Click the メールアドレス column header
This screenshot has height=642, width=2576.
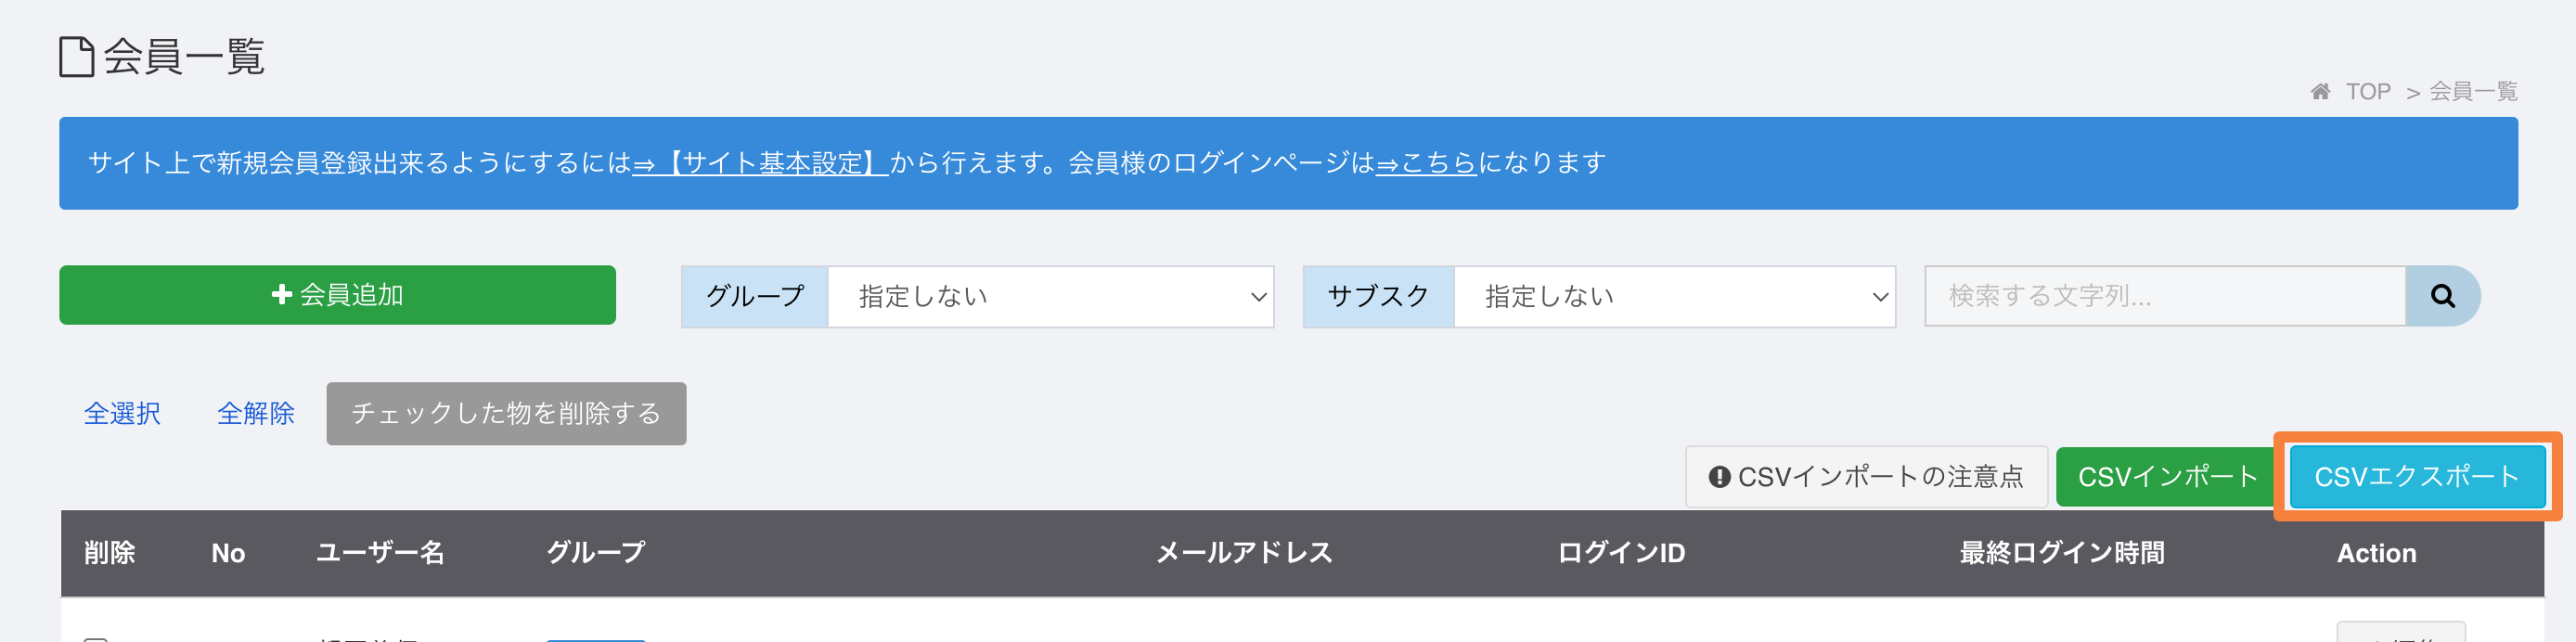coord(1244,553)
